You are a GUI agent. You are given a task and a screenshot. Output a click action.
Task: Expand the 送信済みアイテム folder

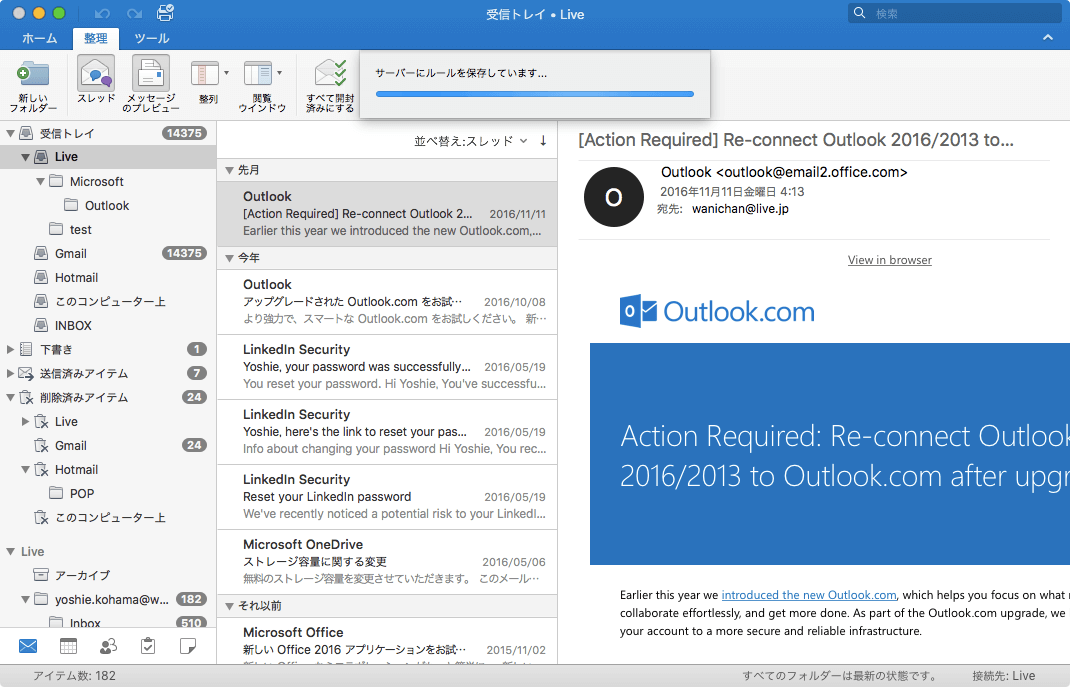point(10,373)
